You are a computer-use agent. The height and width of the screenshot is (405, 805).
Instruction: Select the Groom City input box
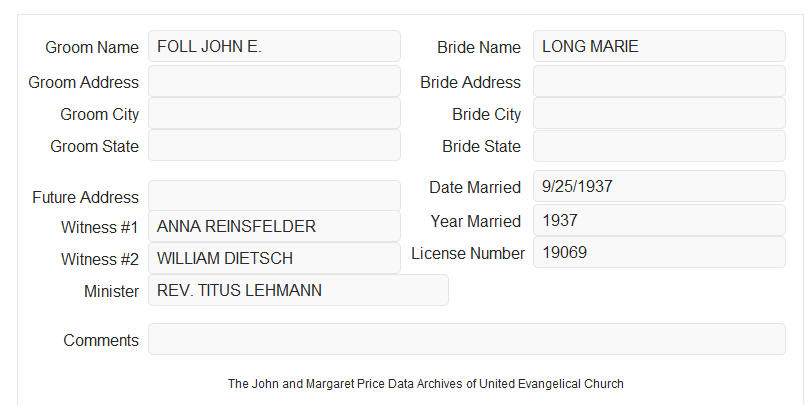pyautogui.click(x=274, y=113)
